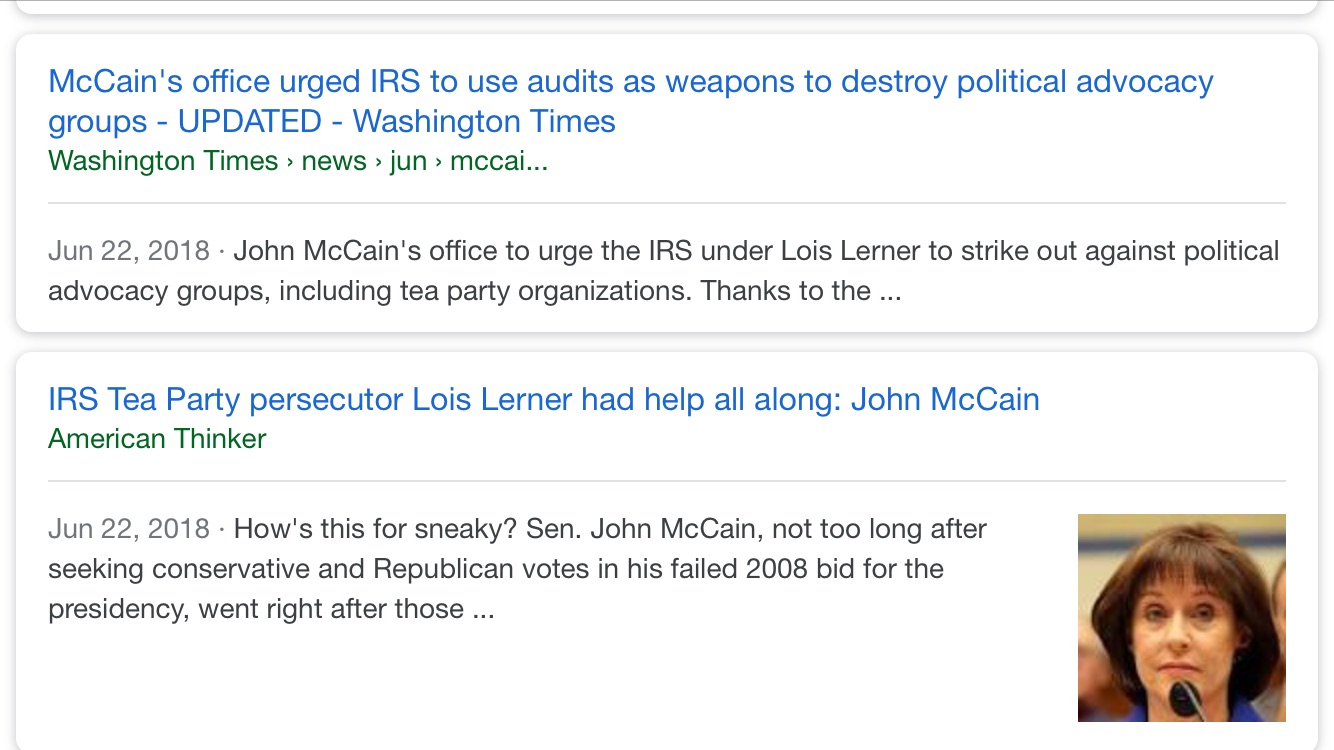Open the "McCain's office urged IRS" headline link

pos(631,101)
